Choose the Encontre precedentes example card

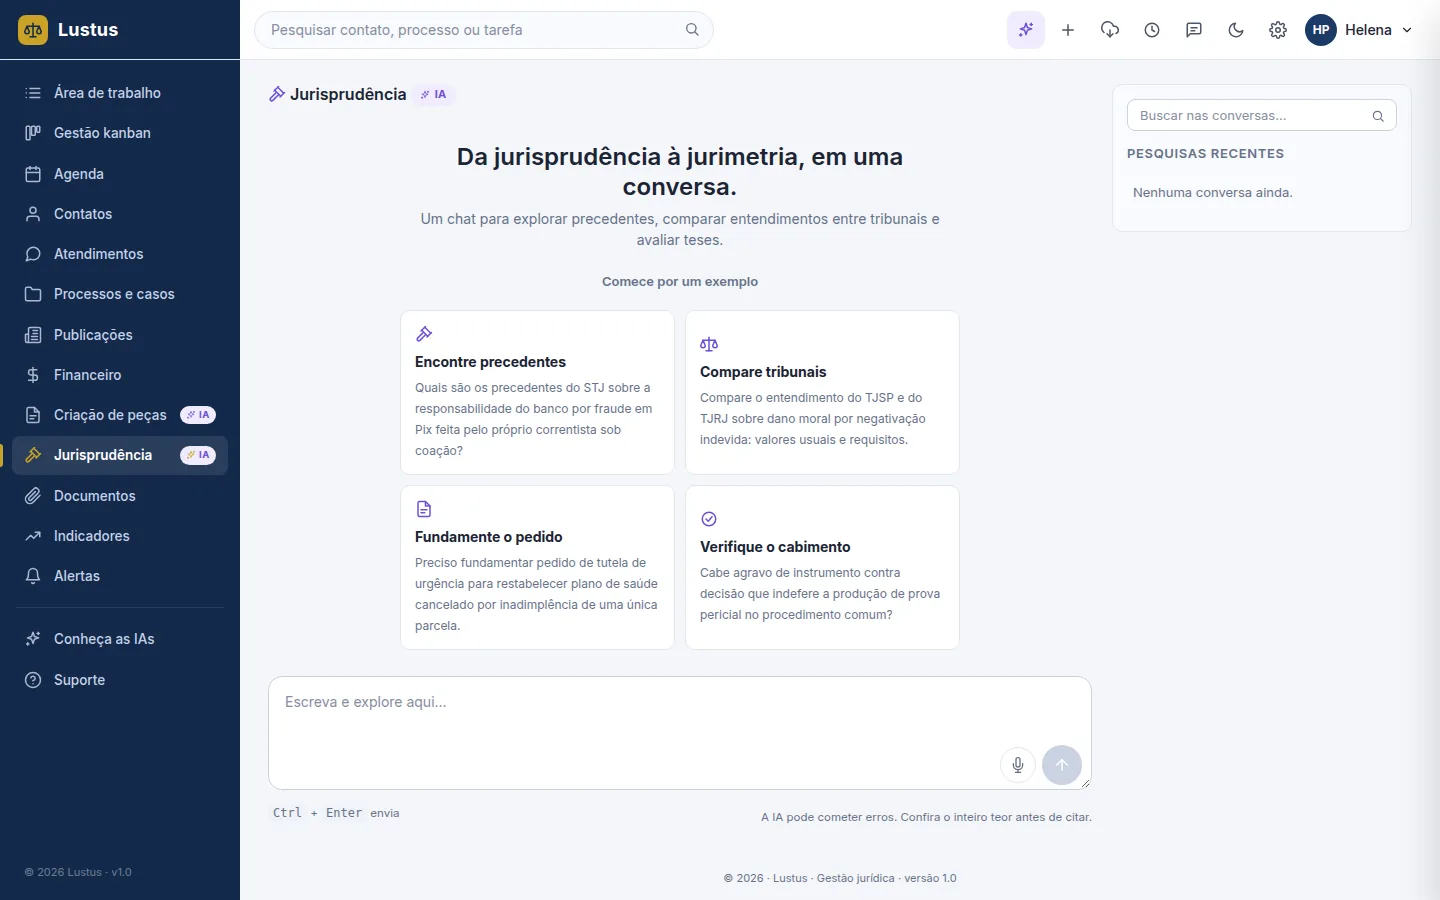point(537,392)
